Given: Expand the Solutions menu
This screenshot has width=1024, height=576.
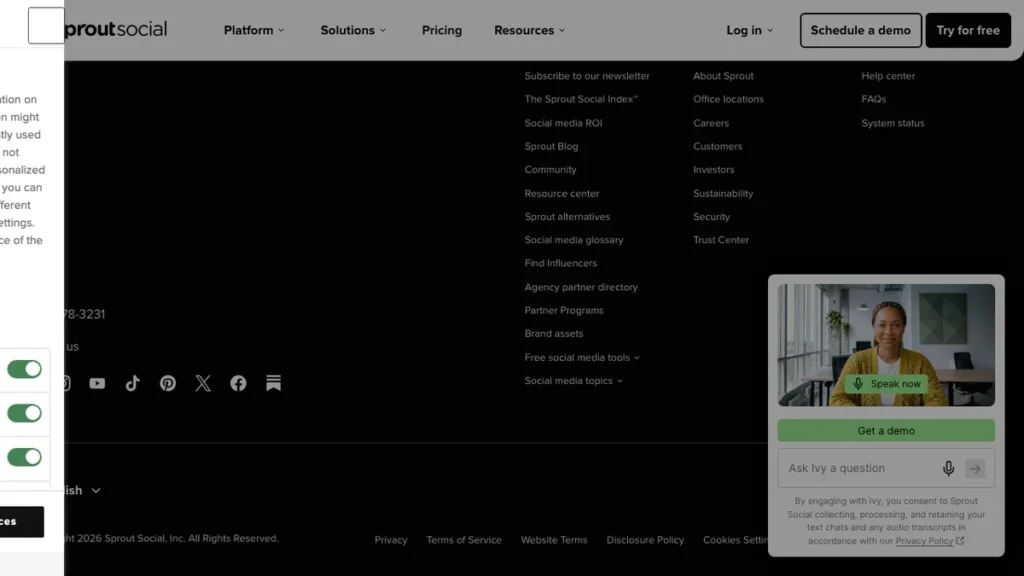Looking at the screenshot, I should pos(353,30).
